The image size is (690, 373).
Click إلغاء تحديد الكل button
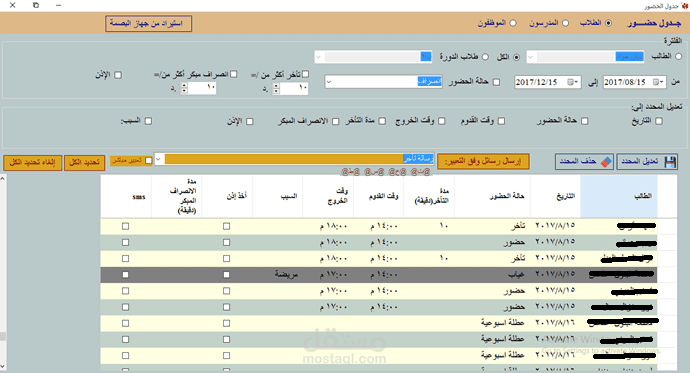(x=33, y=162)
